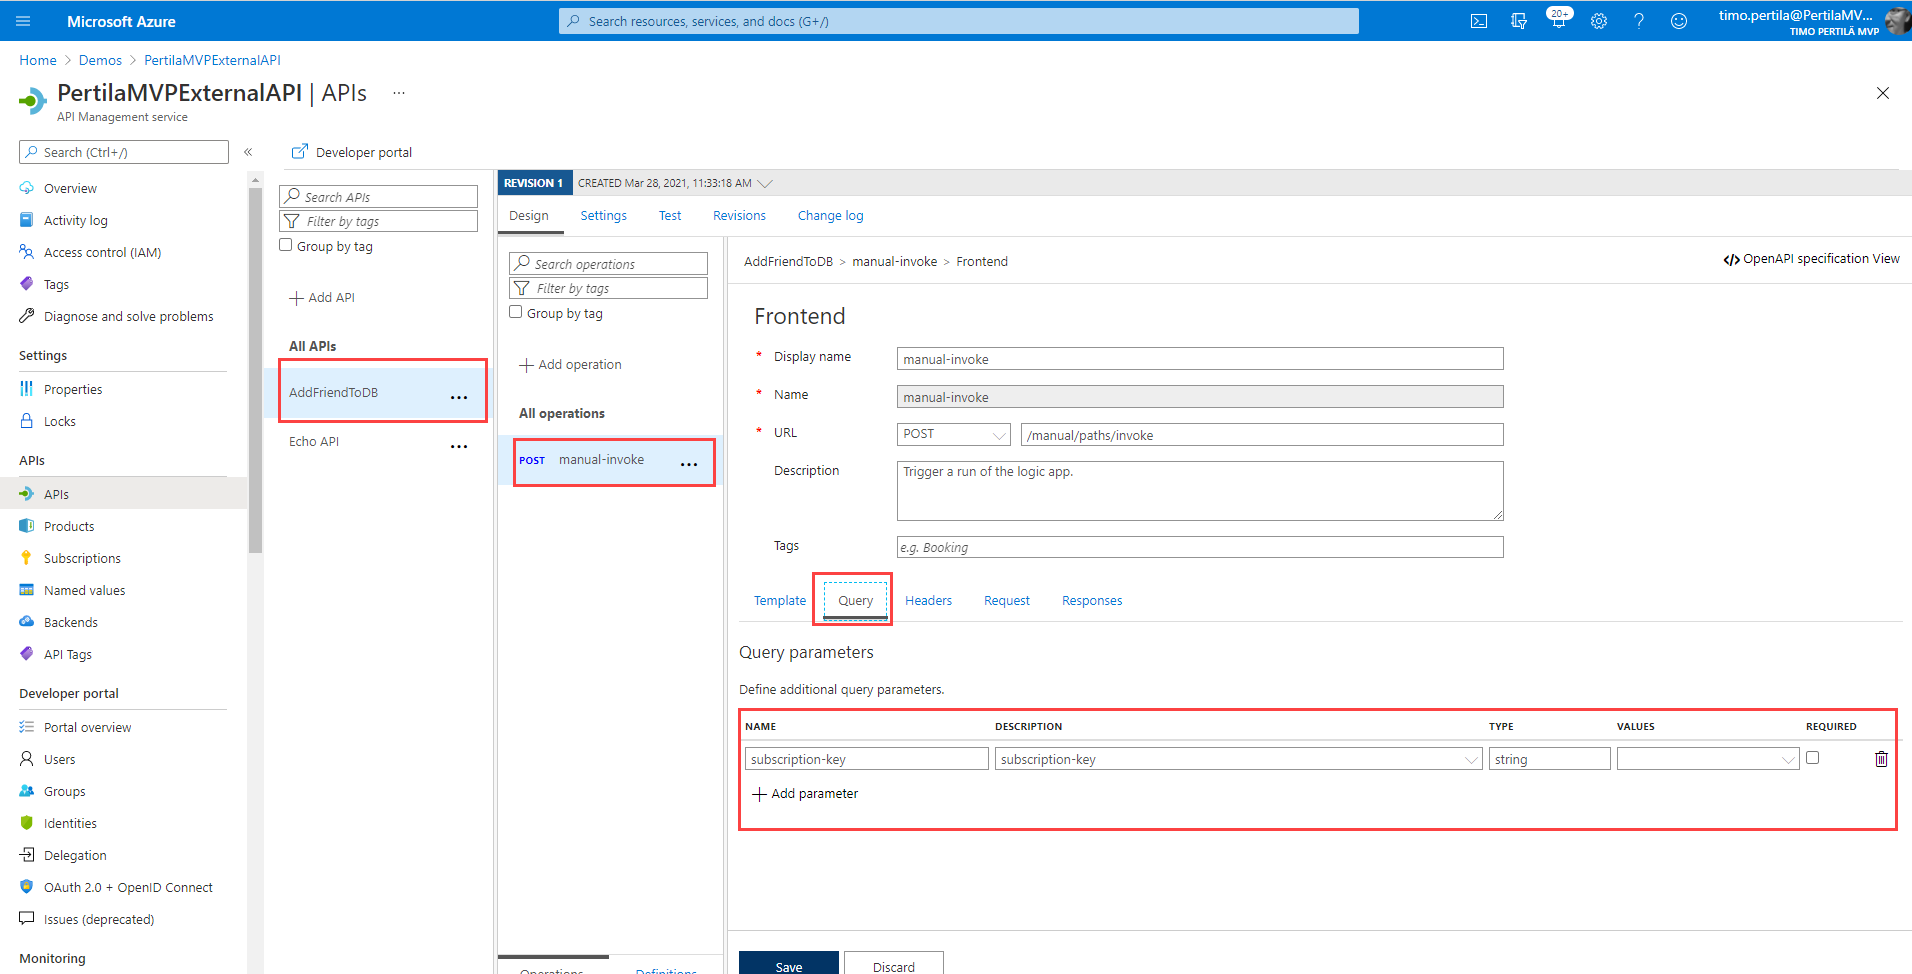The height and width of the screenshot is (974, 1912).
Task: Open the portal hamburger menu
Action: pyautogui.click(x=24, y=21)
